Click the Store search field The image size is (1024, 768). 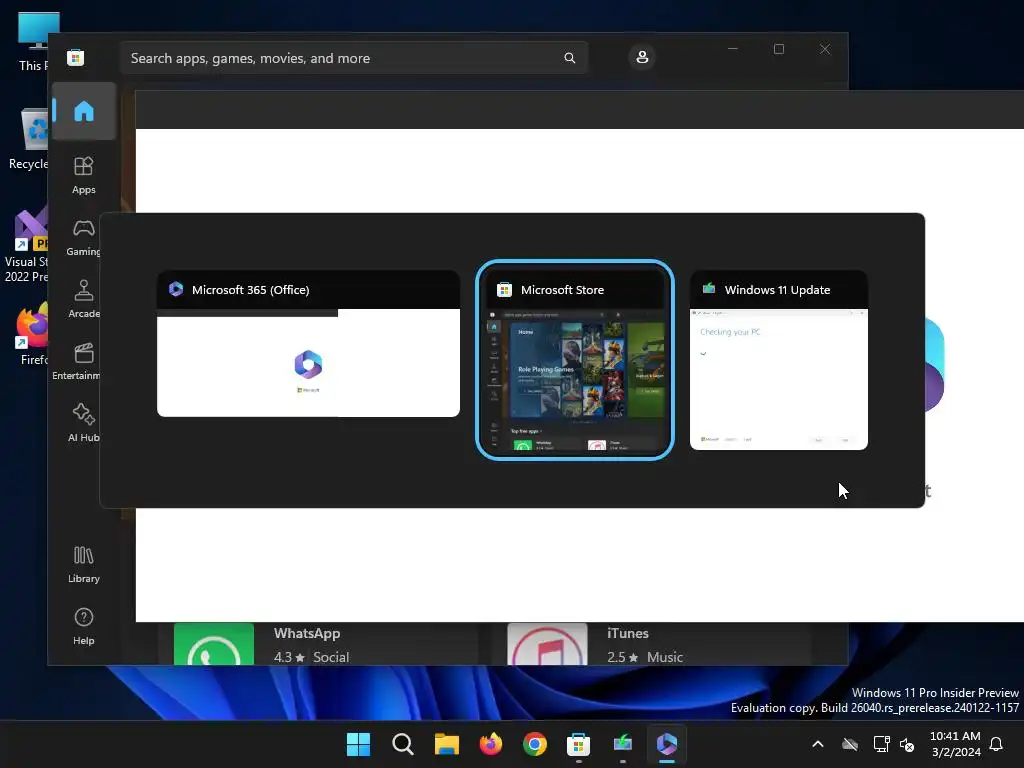tap(353, 58)
